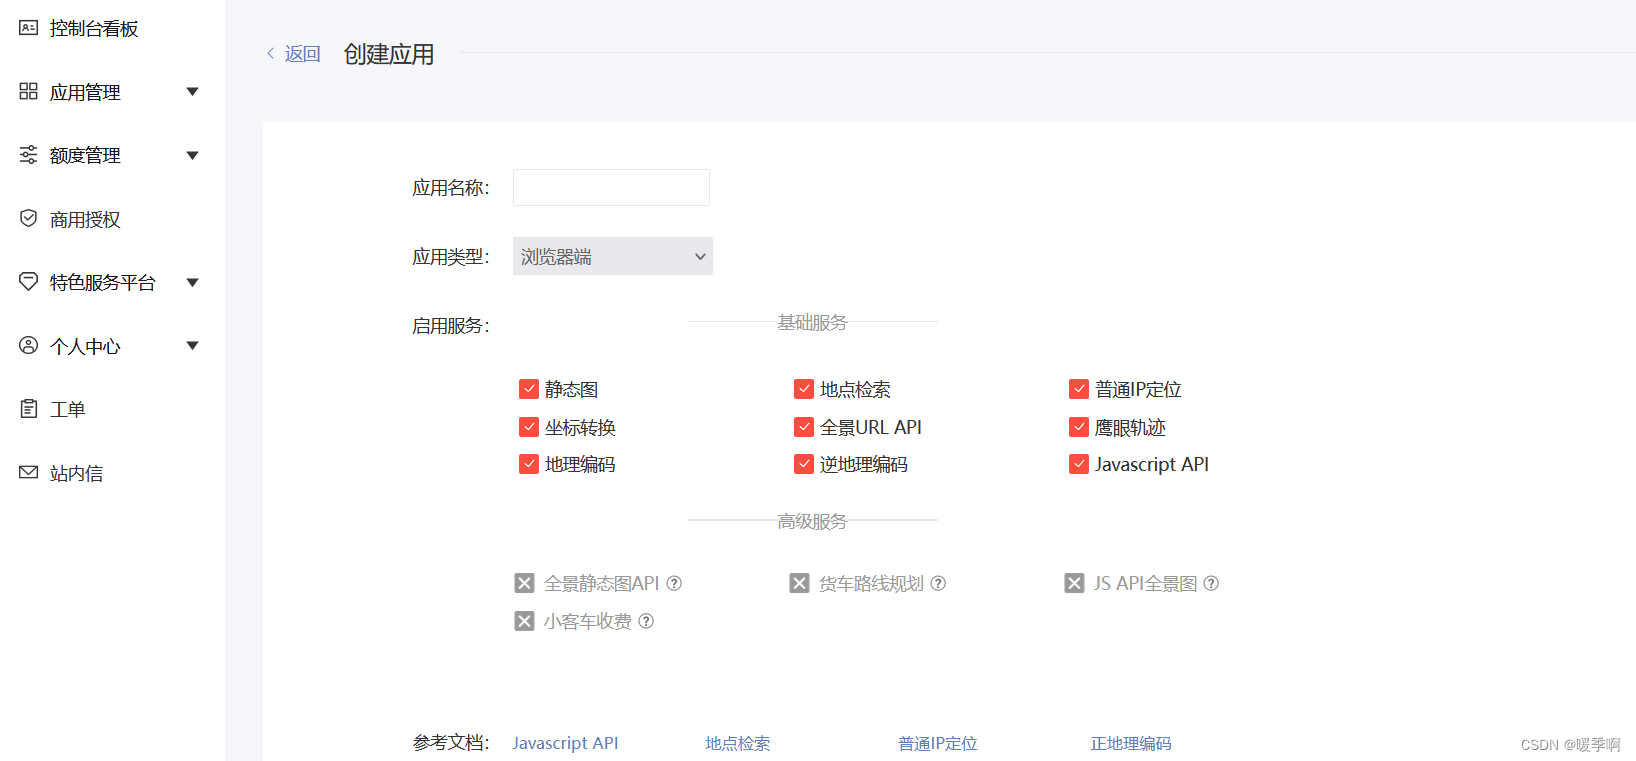Image resolution: width=1636 pixels, height=761 pixels.
Task: Click the back chevron beside 返回
Action: coord(270,53)
